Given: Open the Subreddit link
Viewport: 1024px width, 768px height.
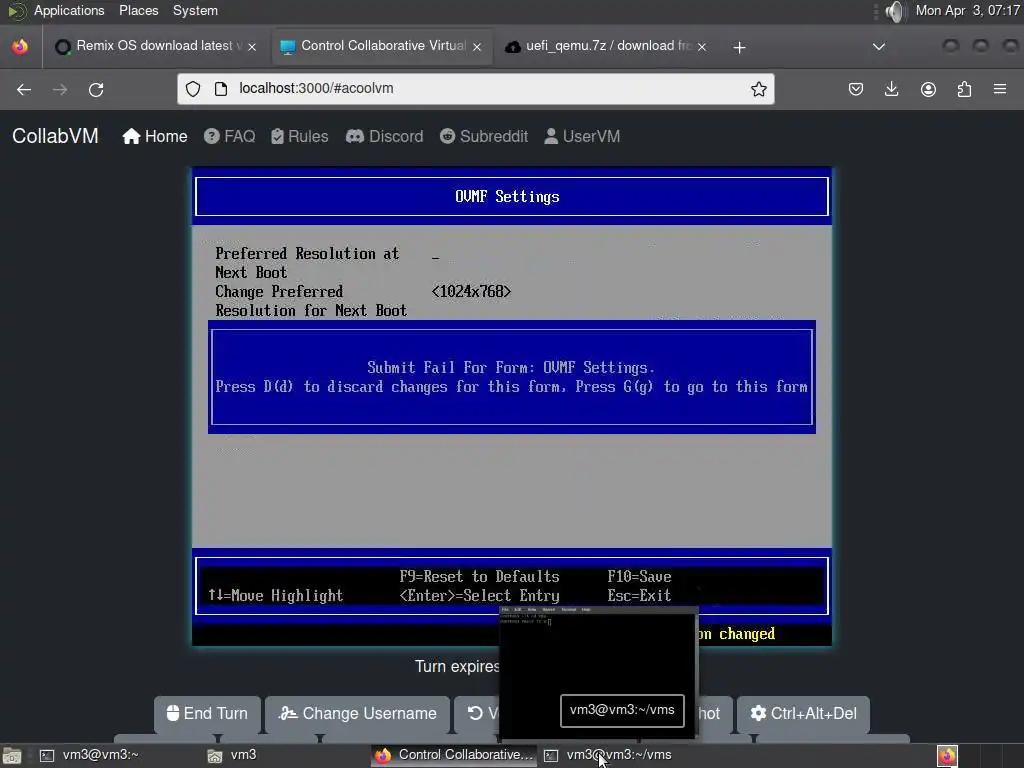Looking at the screenshot, I should pyautogui.click(x=484, y=136).
